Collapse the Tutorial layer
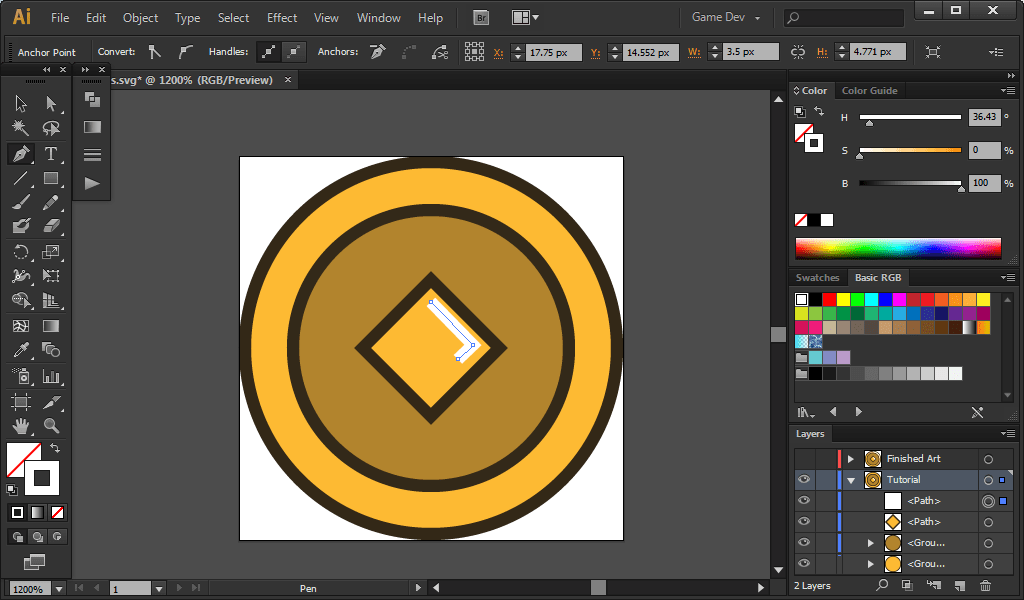 (x=851, y=480)
